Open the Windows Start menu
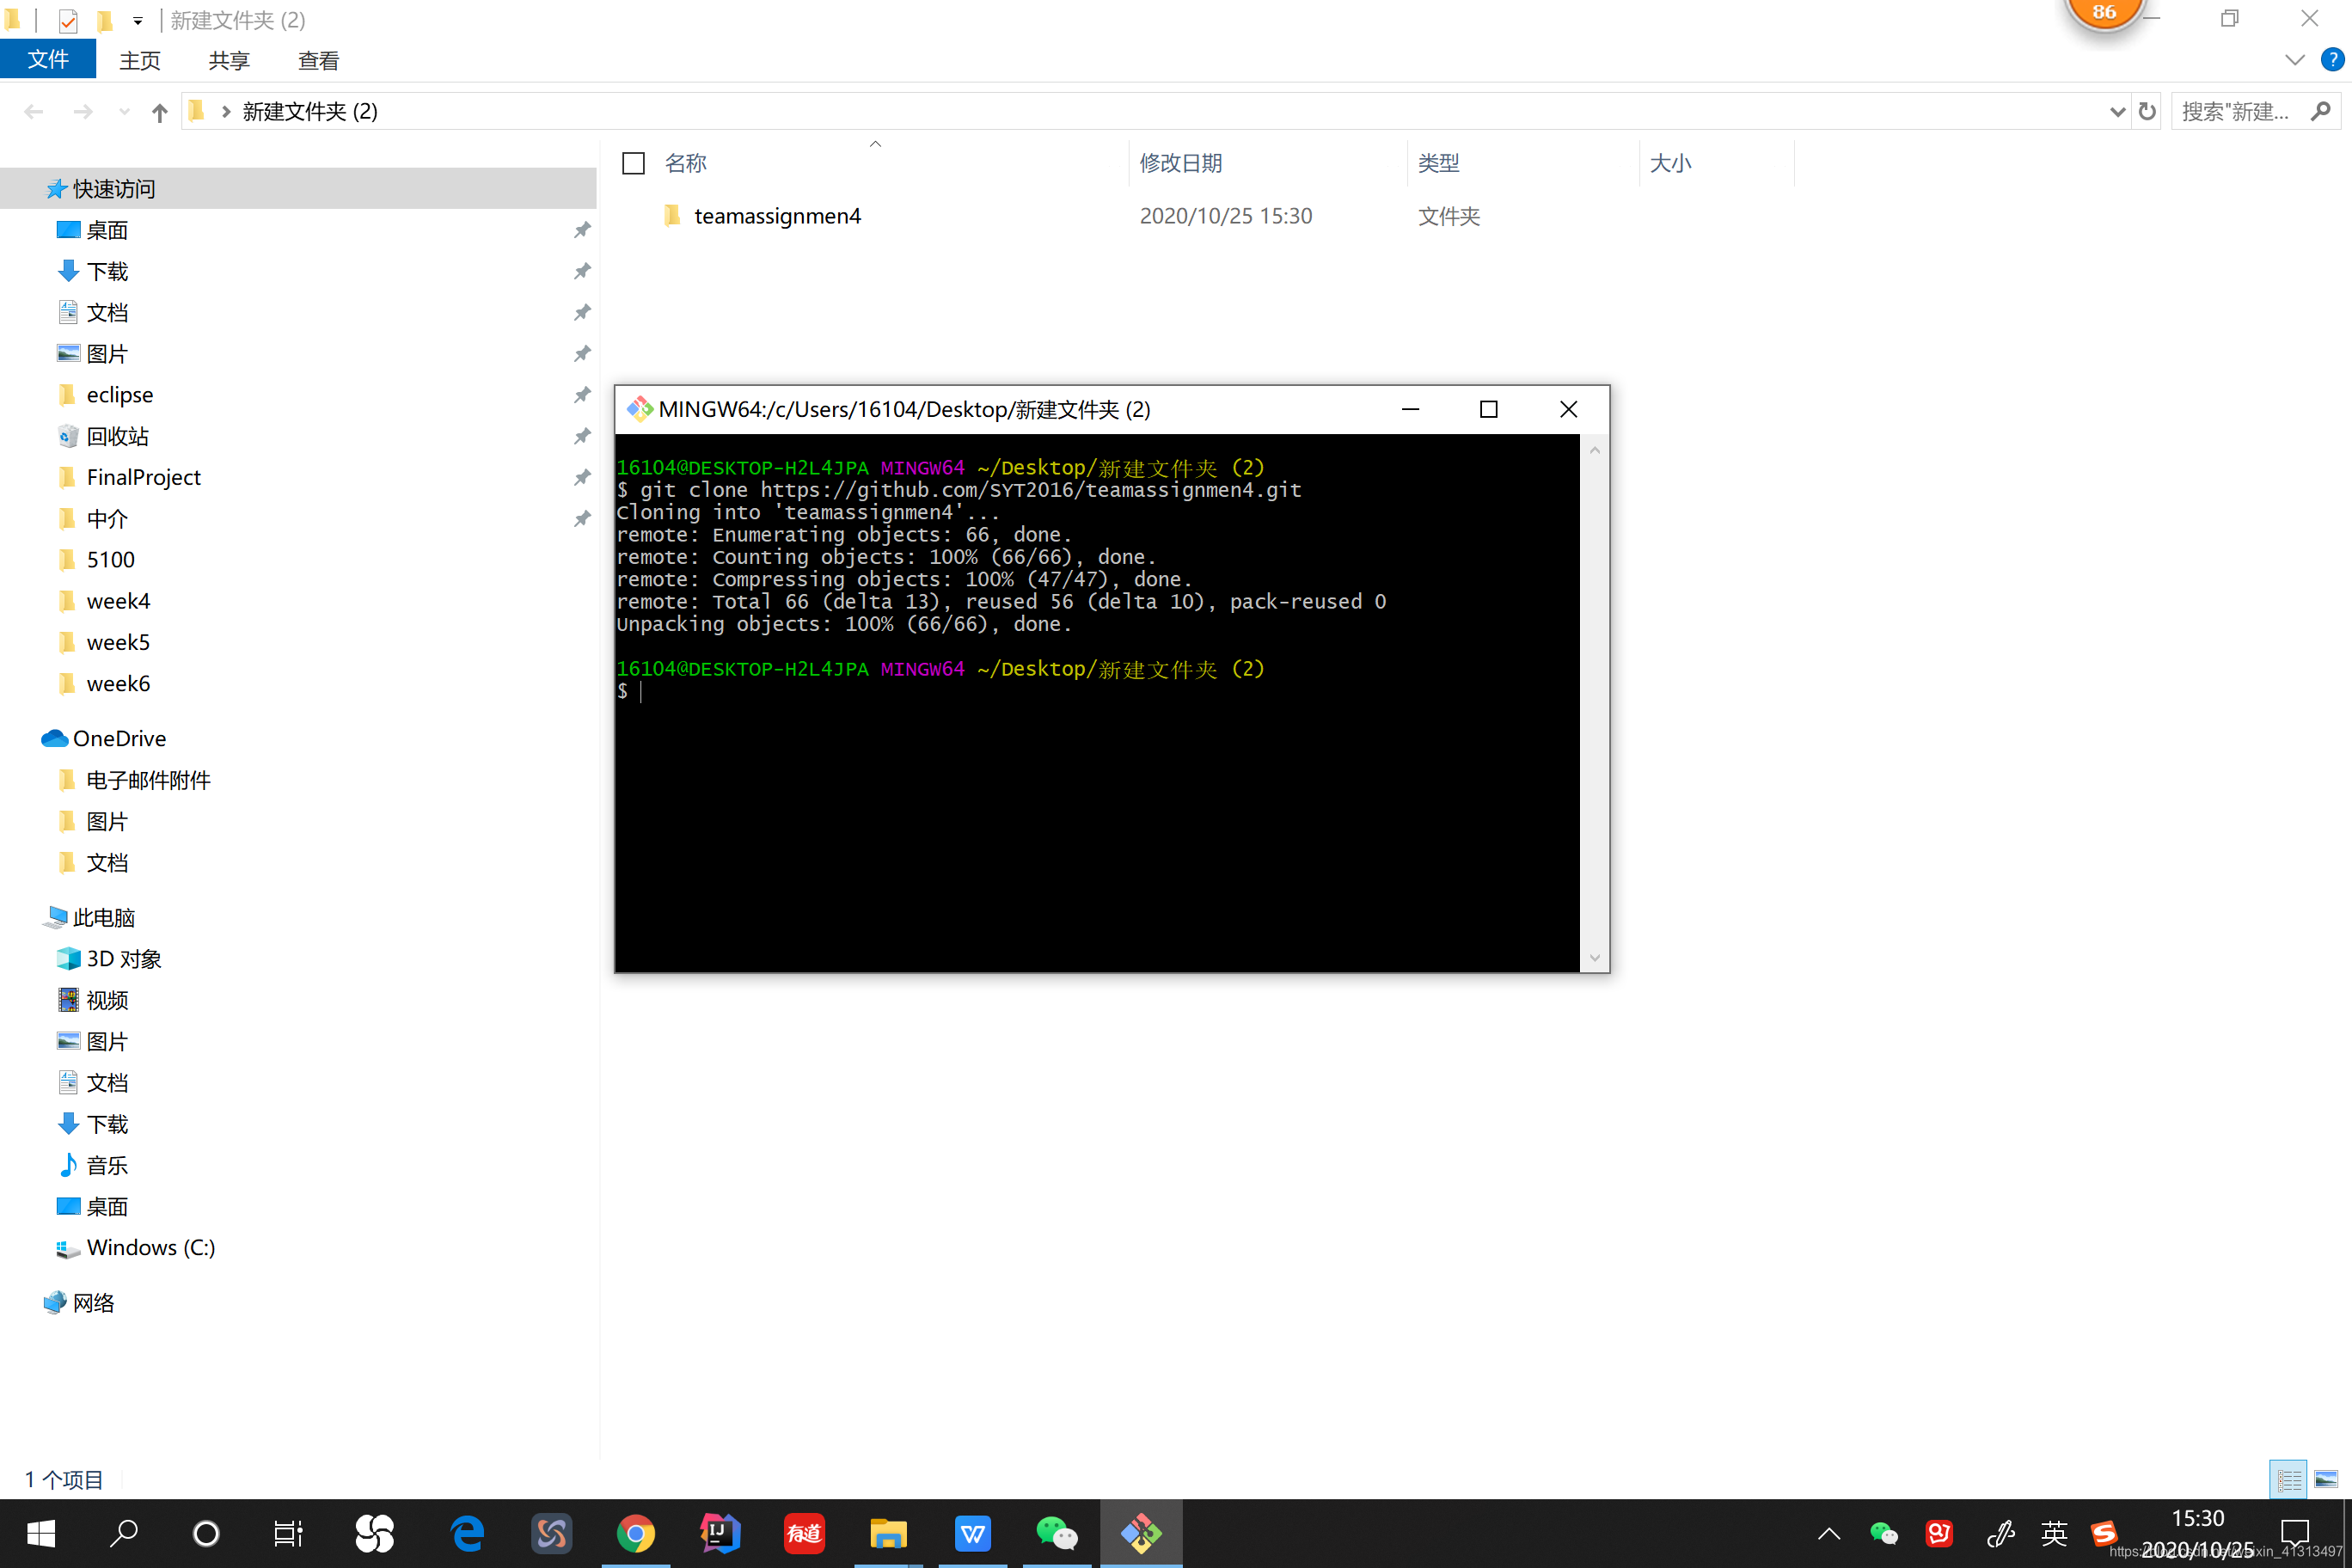This screenshot has width=2352, height=1568. tap(41, 1533)
